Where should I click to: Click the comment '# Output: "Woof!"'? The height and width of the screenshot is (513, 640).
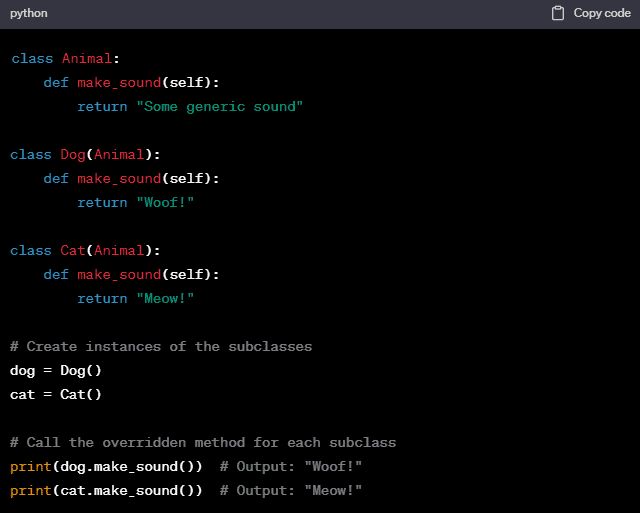click(291, 466)
